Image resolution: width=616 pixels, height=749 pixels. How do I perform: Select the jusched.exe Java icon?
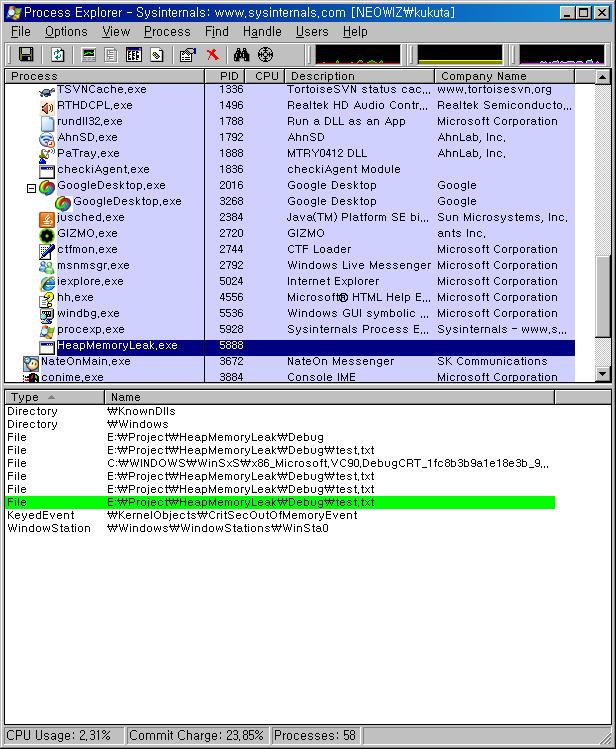[x=47, y=219]
